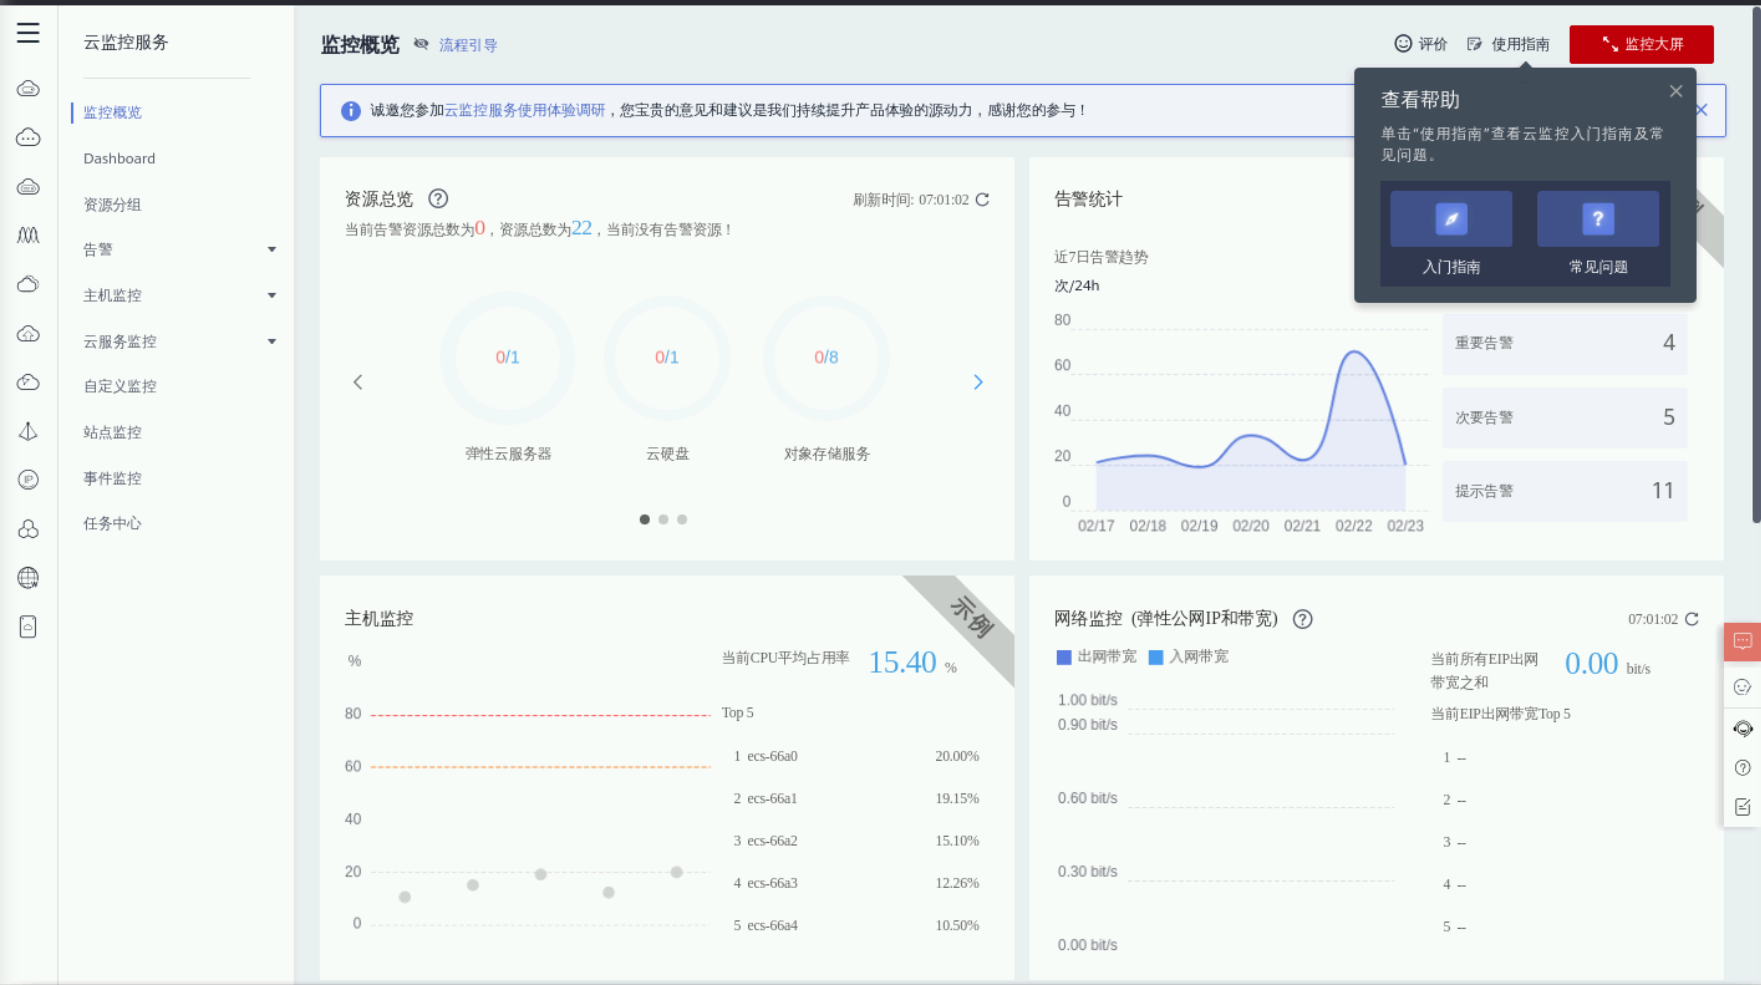The height and width of the screenshot is (985, 1761).
Task: Click help question mark beside 资源总览
Action: click(x=438, y=199)
